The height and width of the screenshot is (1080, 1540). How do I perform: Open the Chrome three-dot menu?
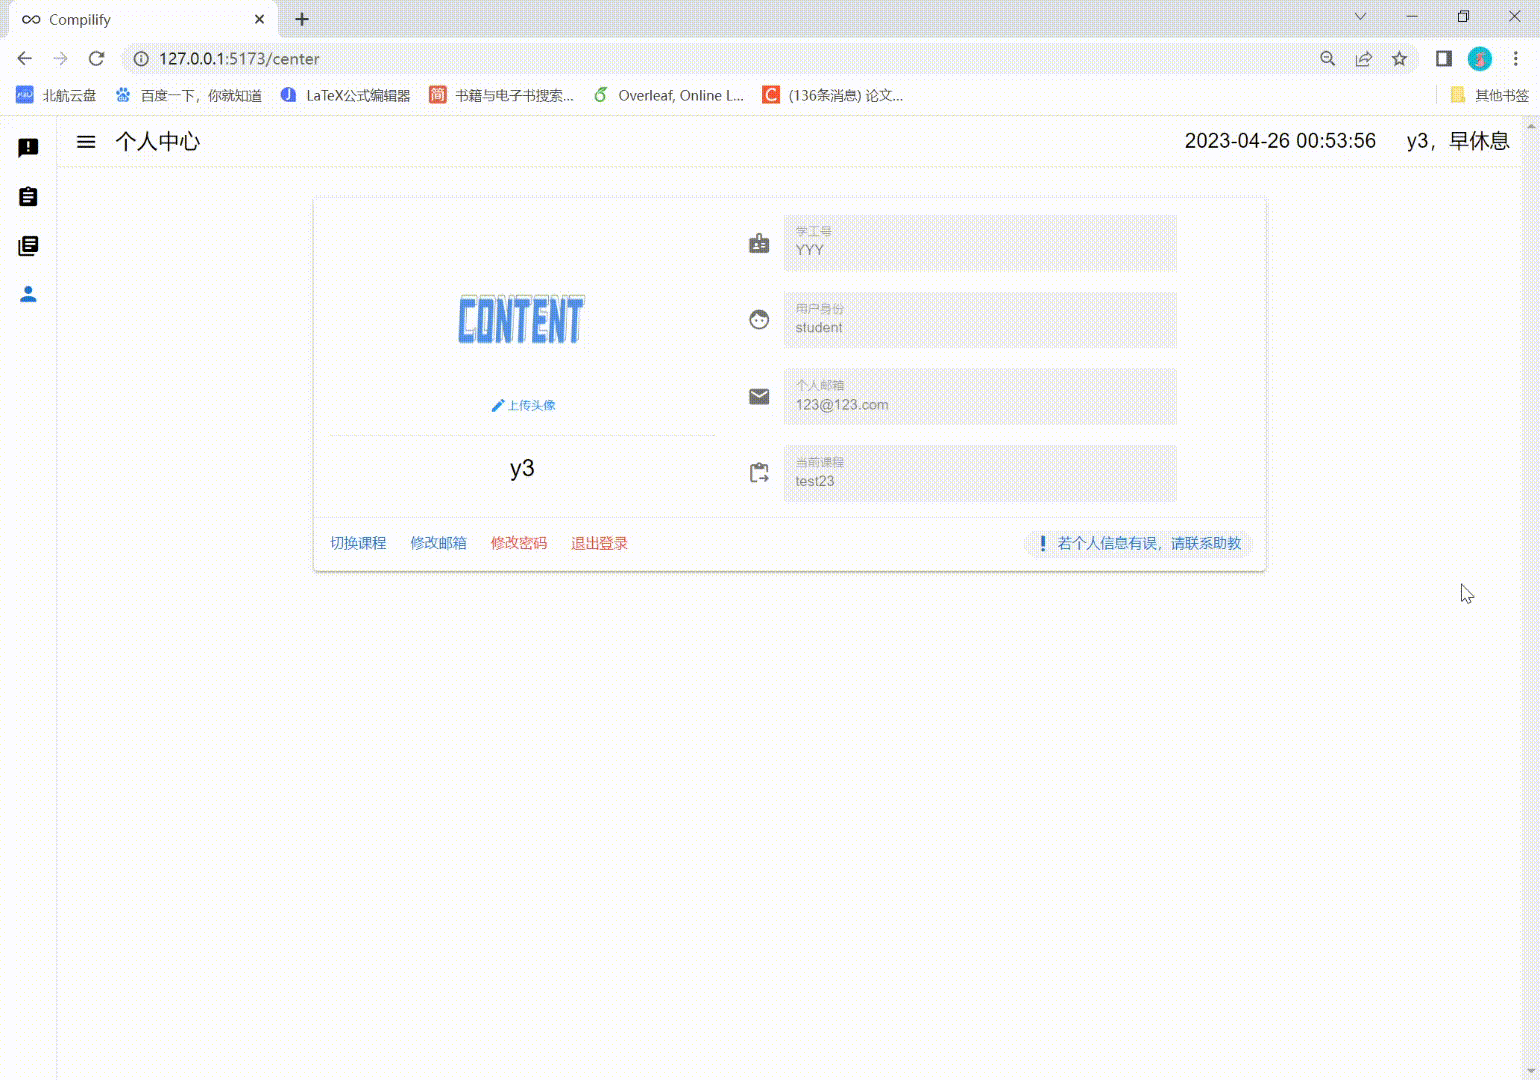tap(1516, 59)
